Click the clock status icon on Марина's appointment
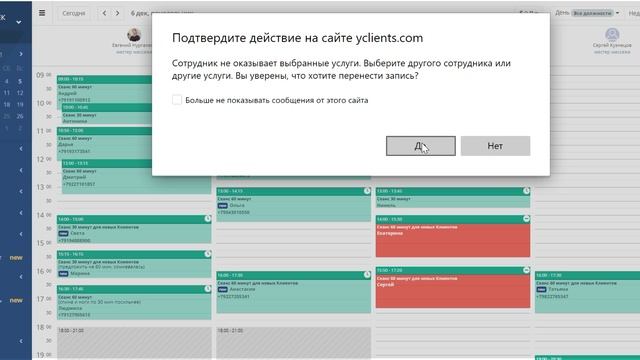640x360 pixels. (x=207, y=254)
